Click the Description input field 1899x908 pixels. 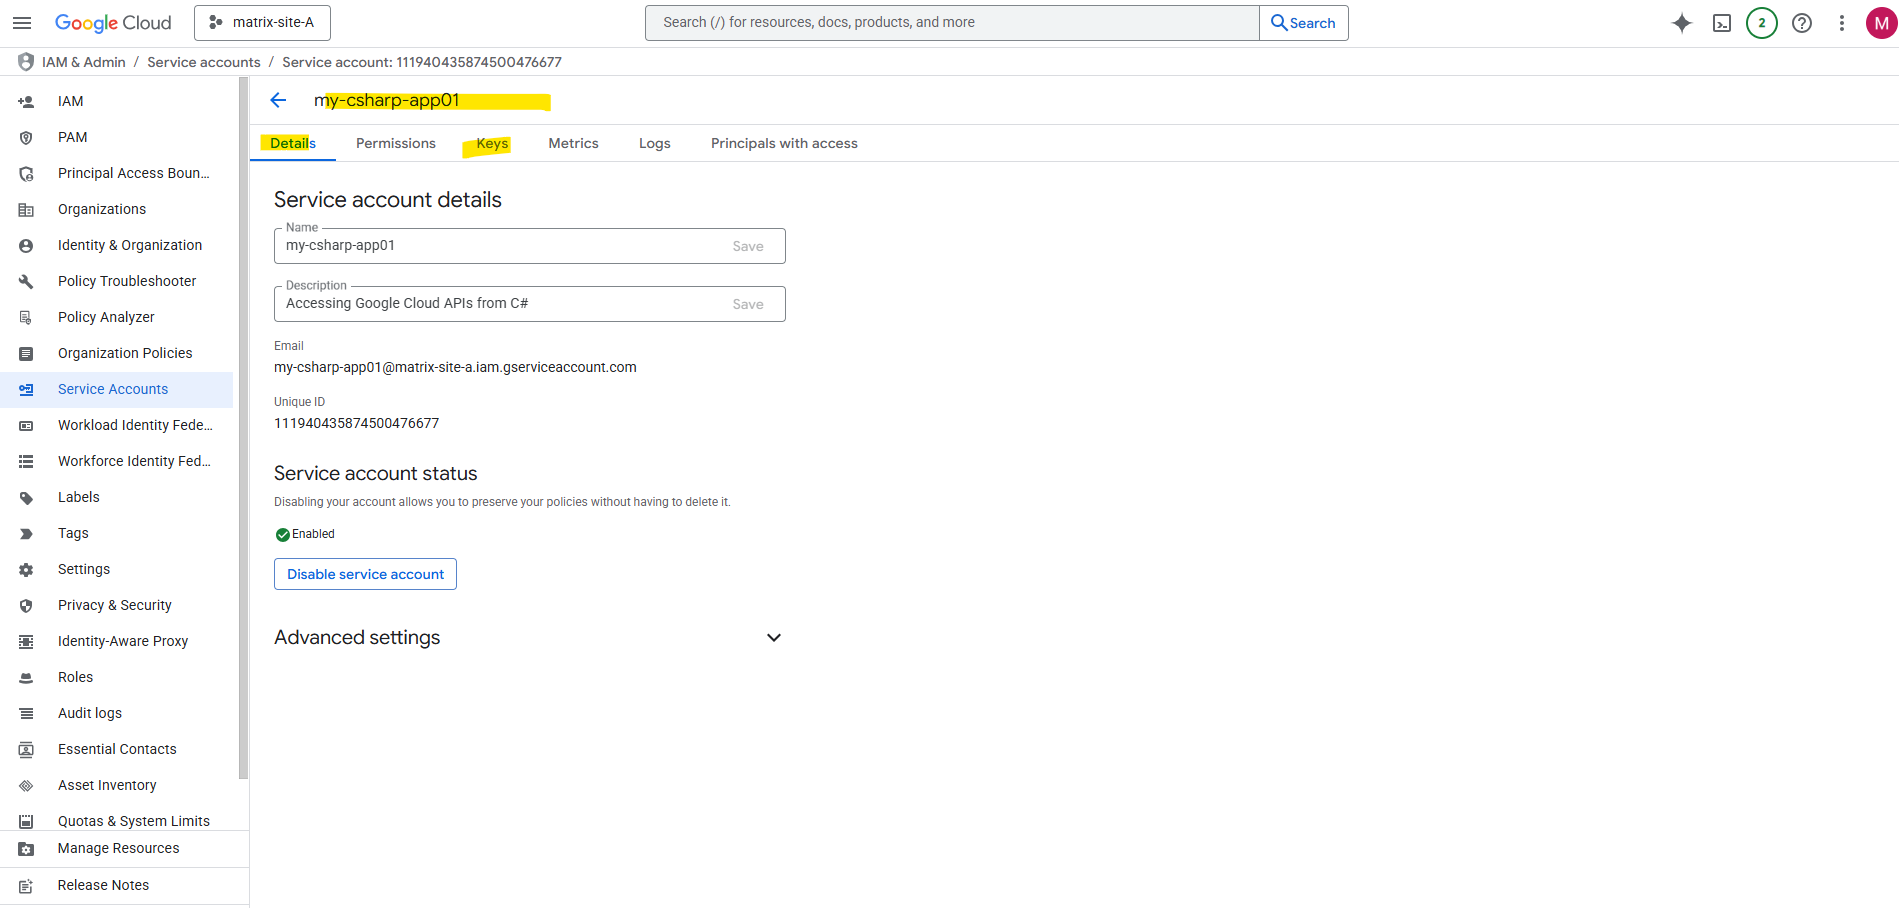tap(500, 304)
